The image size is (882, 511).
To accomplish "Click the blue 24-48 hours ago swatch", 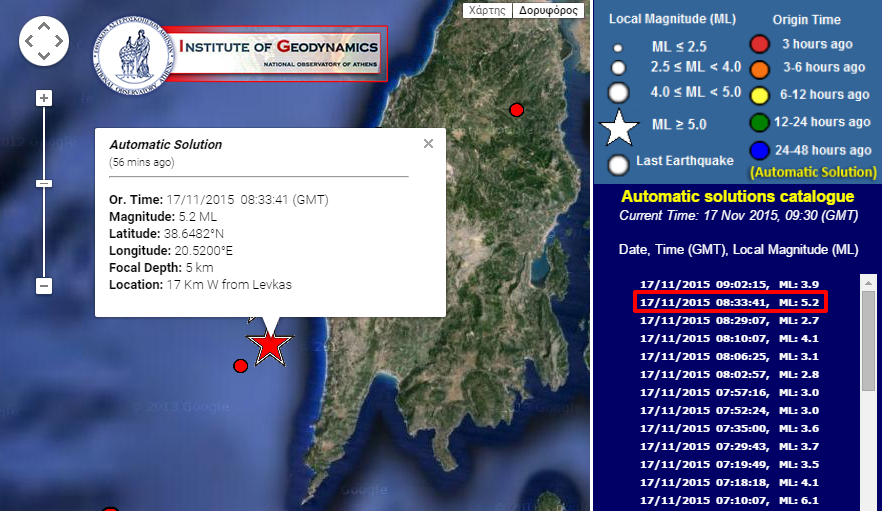I will pos(760,152).
